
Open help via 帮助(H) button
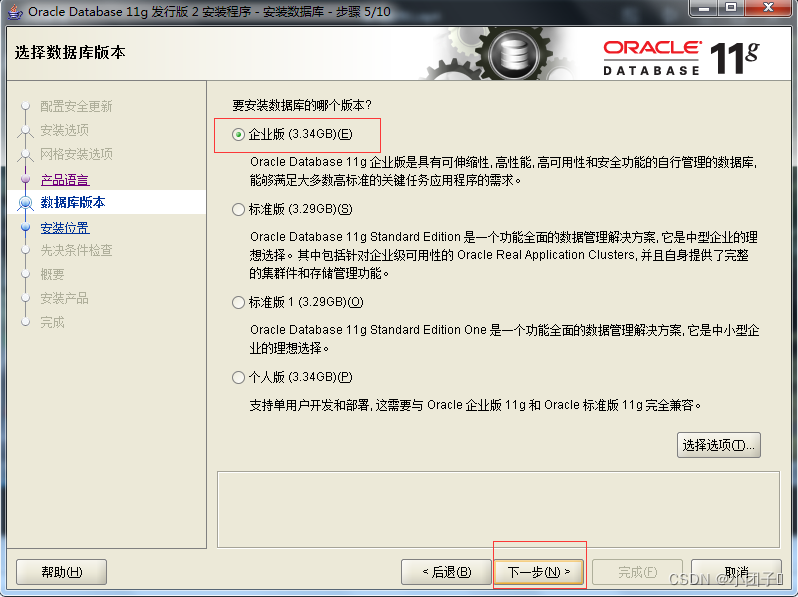(62, 572)
